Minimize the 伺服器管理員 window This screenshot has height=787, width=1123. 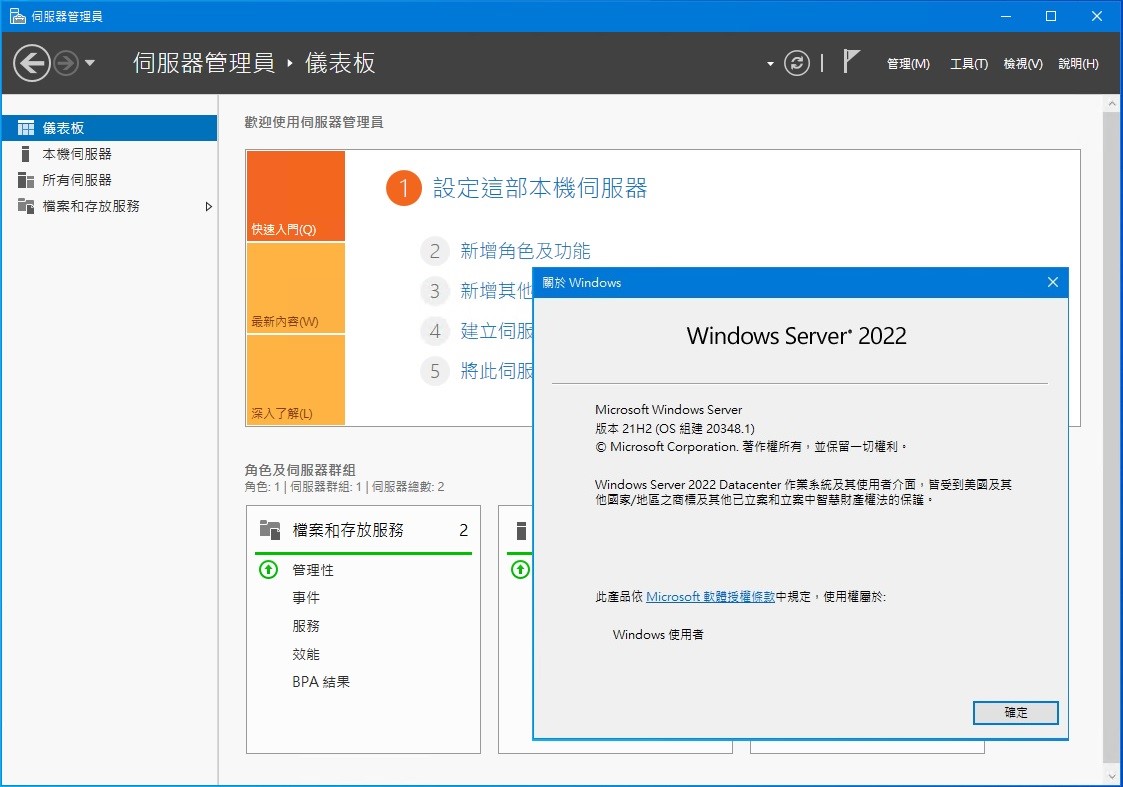click(x=1006, y=16)
